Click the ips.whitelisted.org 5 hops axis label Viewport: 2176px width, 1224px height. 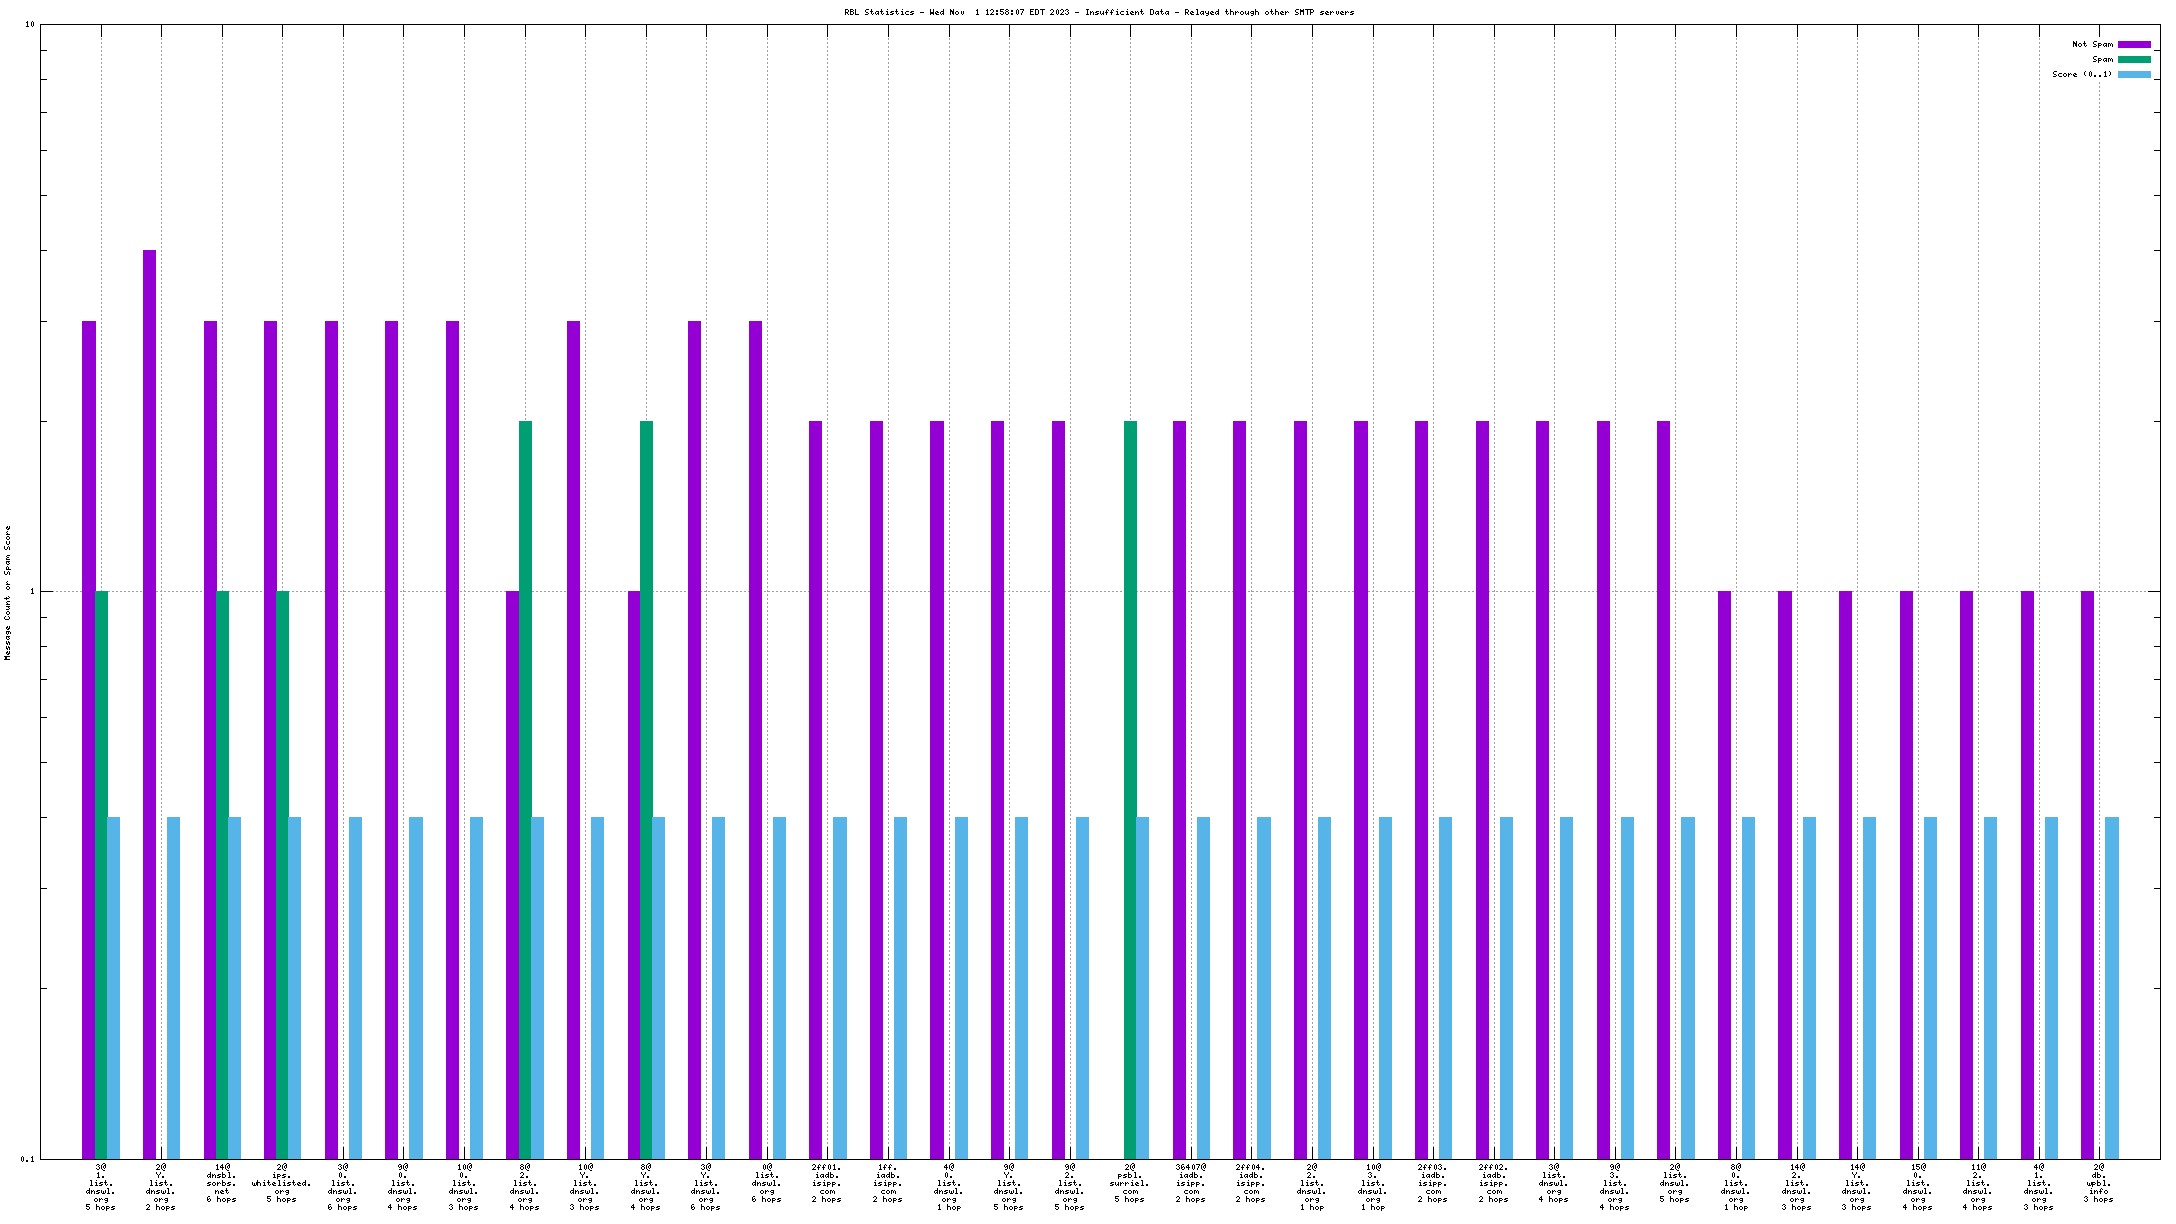[x=282, y=1183]
